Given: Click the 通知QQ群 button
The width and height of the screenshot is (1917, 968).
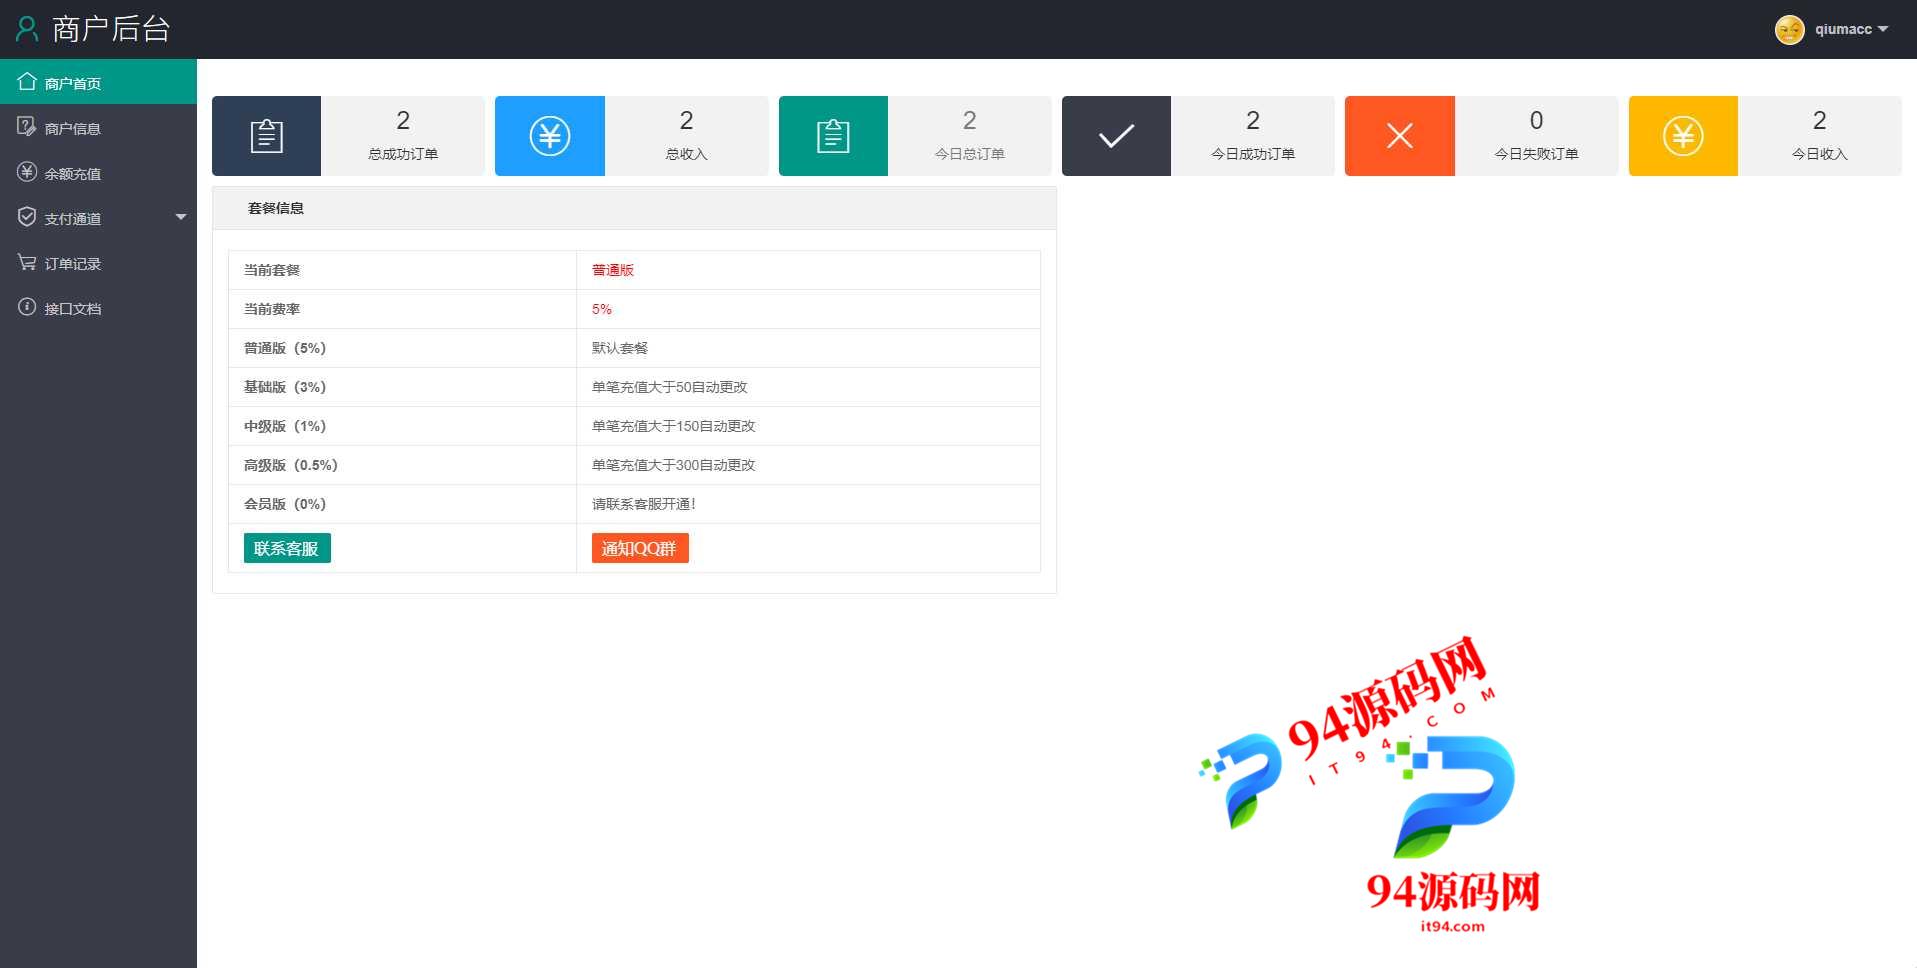Looking at the screenshot, I should point(640,548).
